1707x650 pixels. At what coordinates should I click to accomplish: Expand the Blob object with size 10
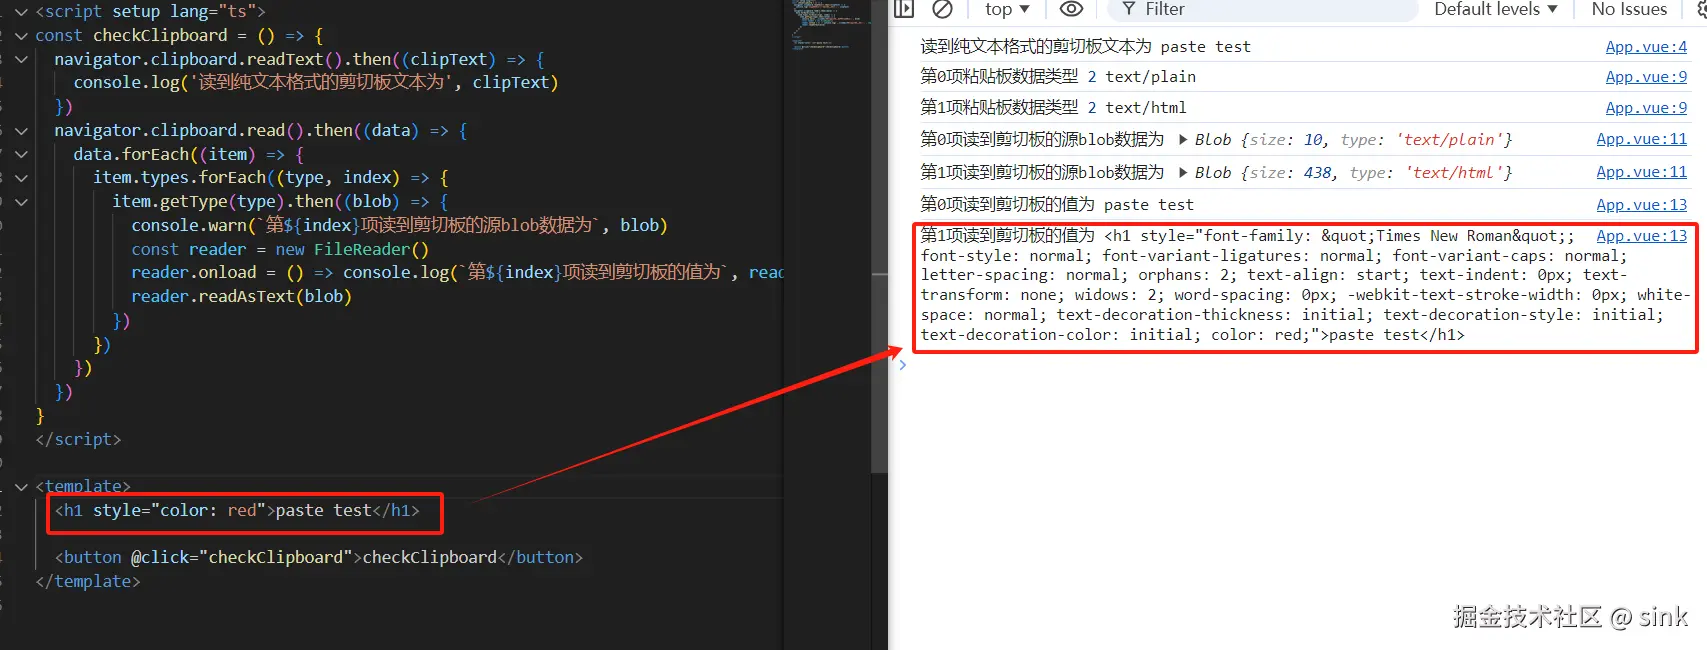[x=1183, y=140]
